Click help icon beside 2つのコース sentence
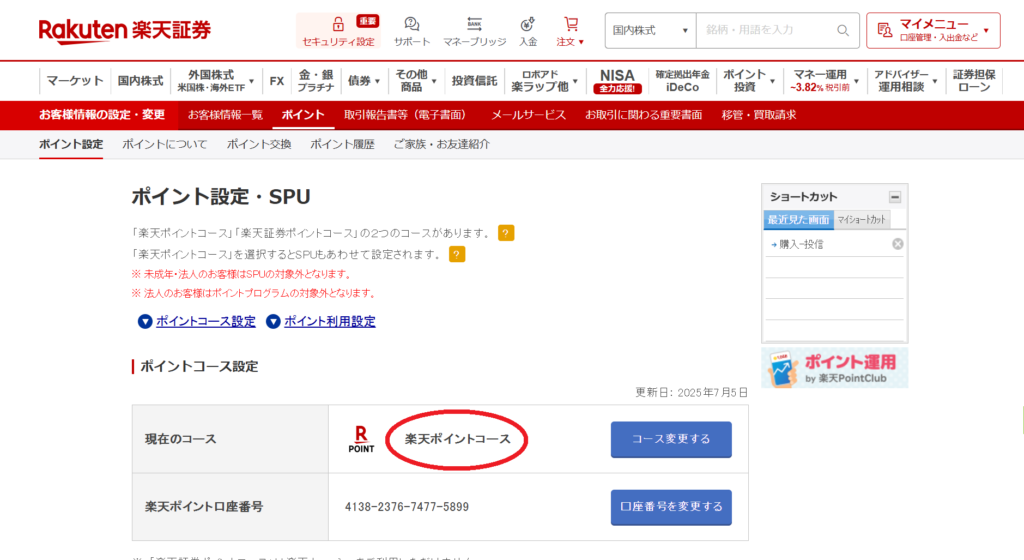The image size is (1024, 560). point(505,233)
